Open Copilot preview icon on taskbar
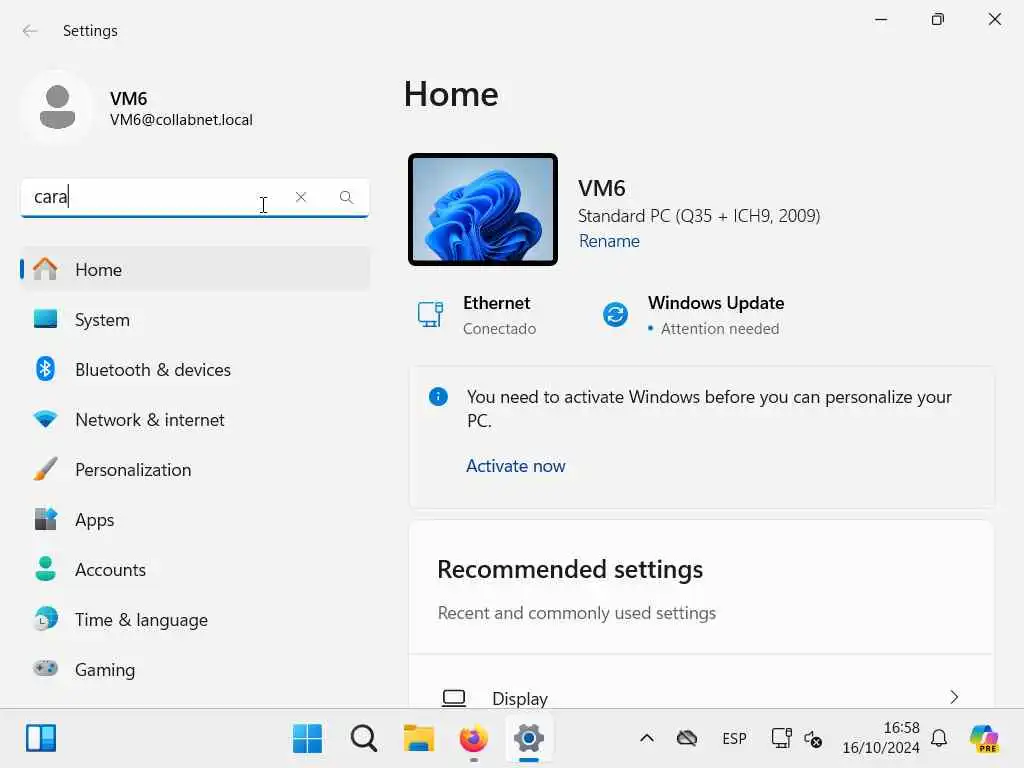This screenshot has width=1024, height=768. pos(985,738)
